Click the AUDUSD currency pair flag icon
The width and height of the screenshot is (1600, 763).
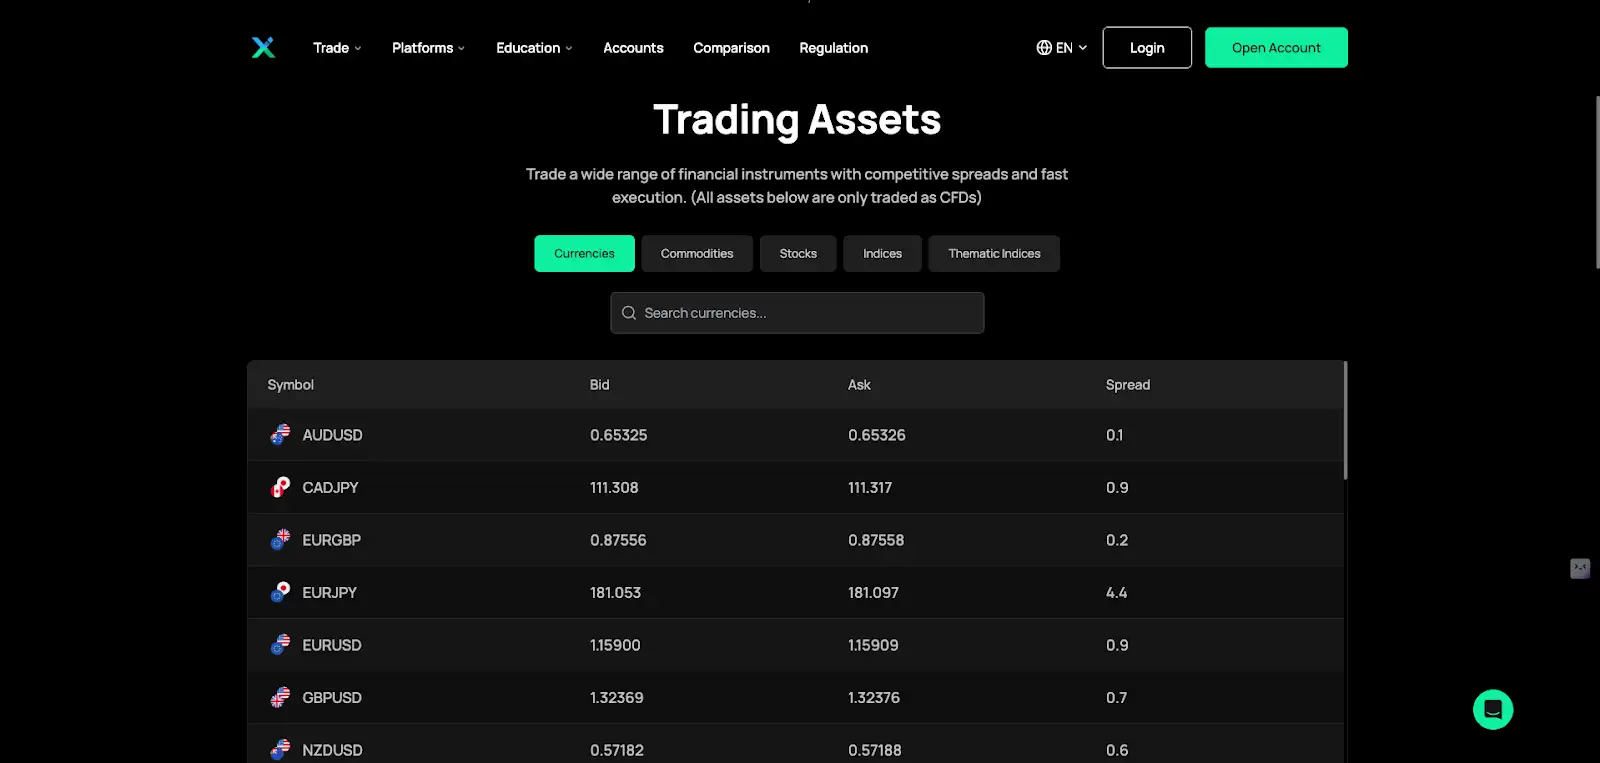pos(280,435)
